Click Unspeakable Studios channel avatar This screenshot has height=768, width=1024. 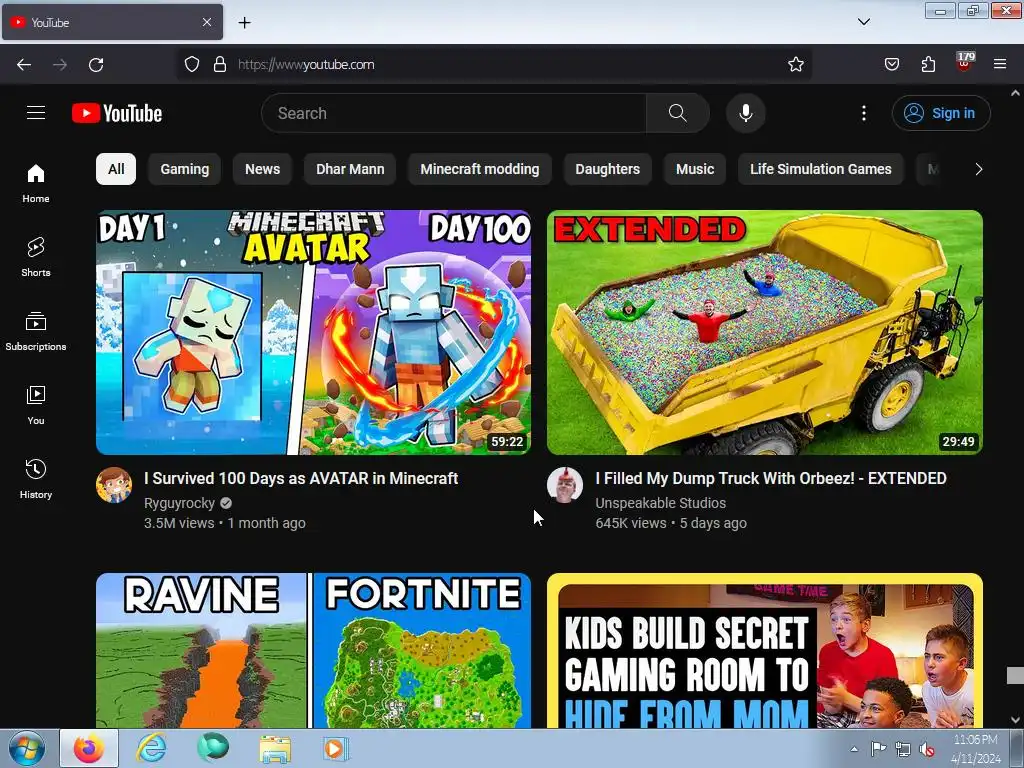[x=565, y=485]
